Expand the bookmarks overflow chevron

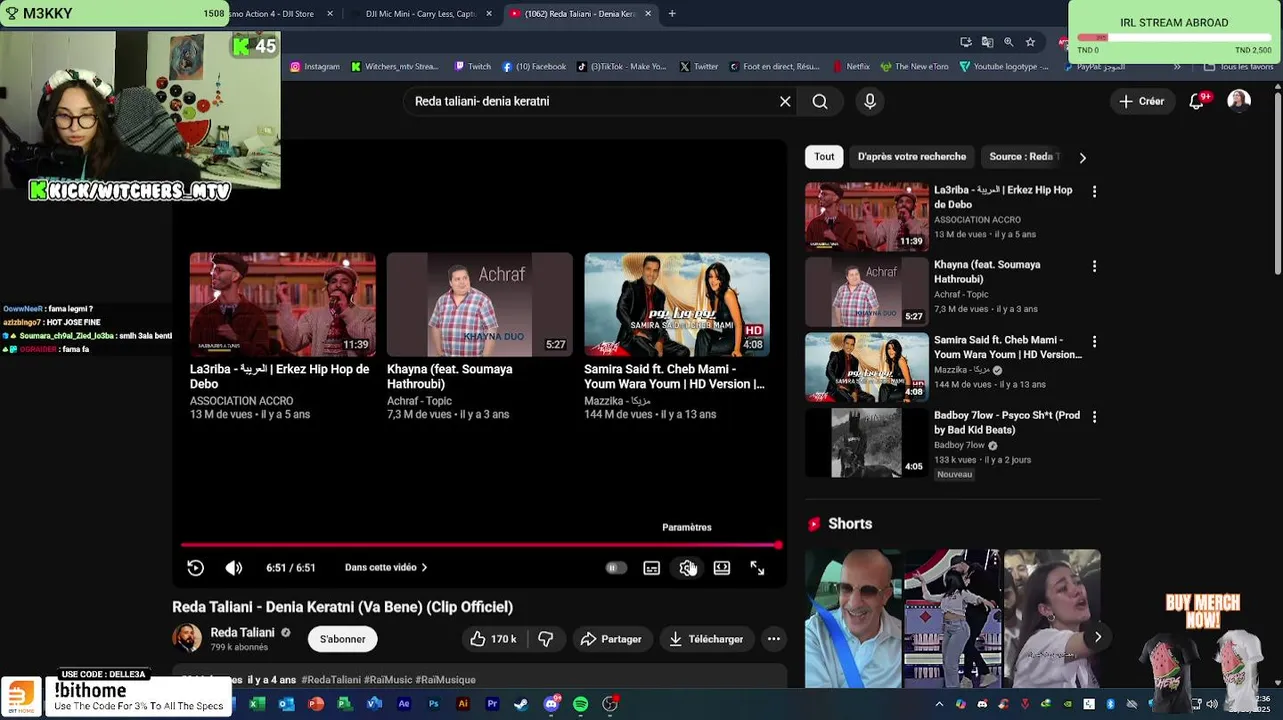1177,67
